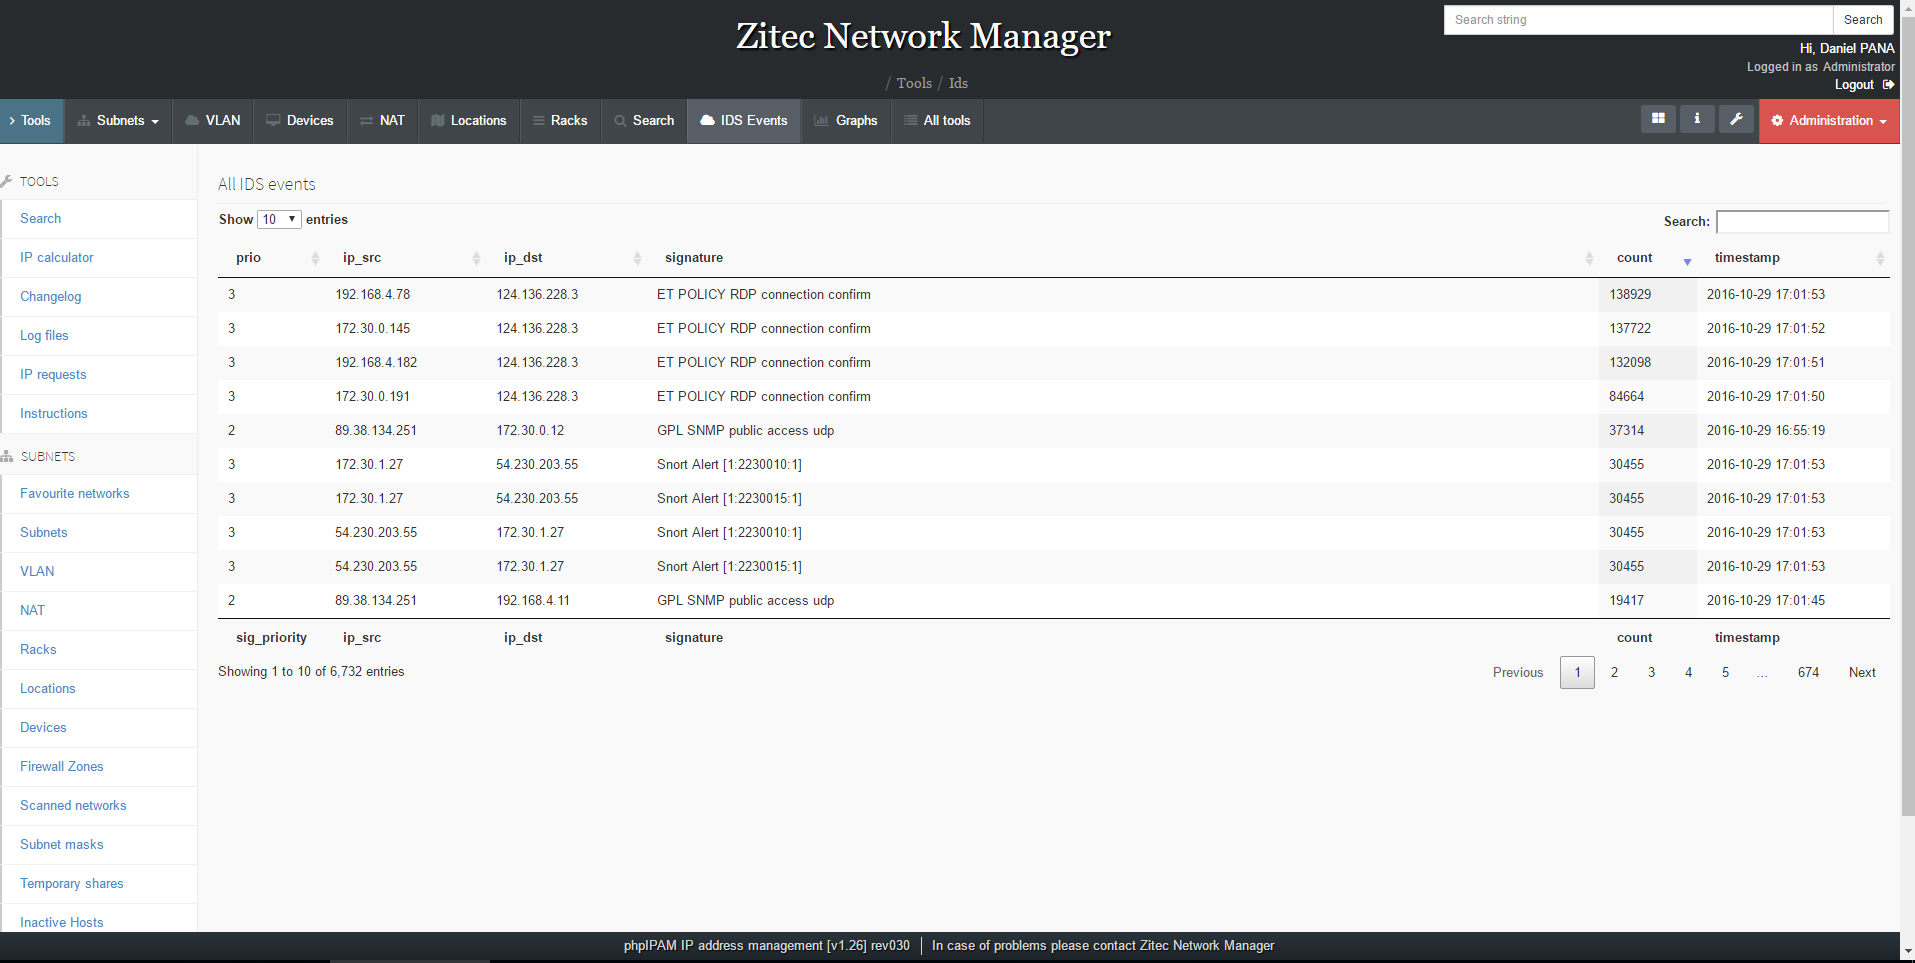Screen dimensions: 1915x963
Task: Go to page 5 of results
Action: [1725, 672]
